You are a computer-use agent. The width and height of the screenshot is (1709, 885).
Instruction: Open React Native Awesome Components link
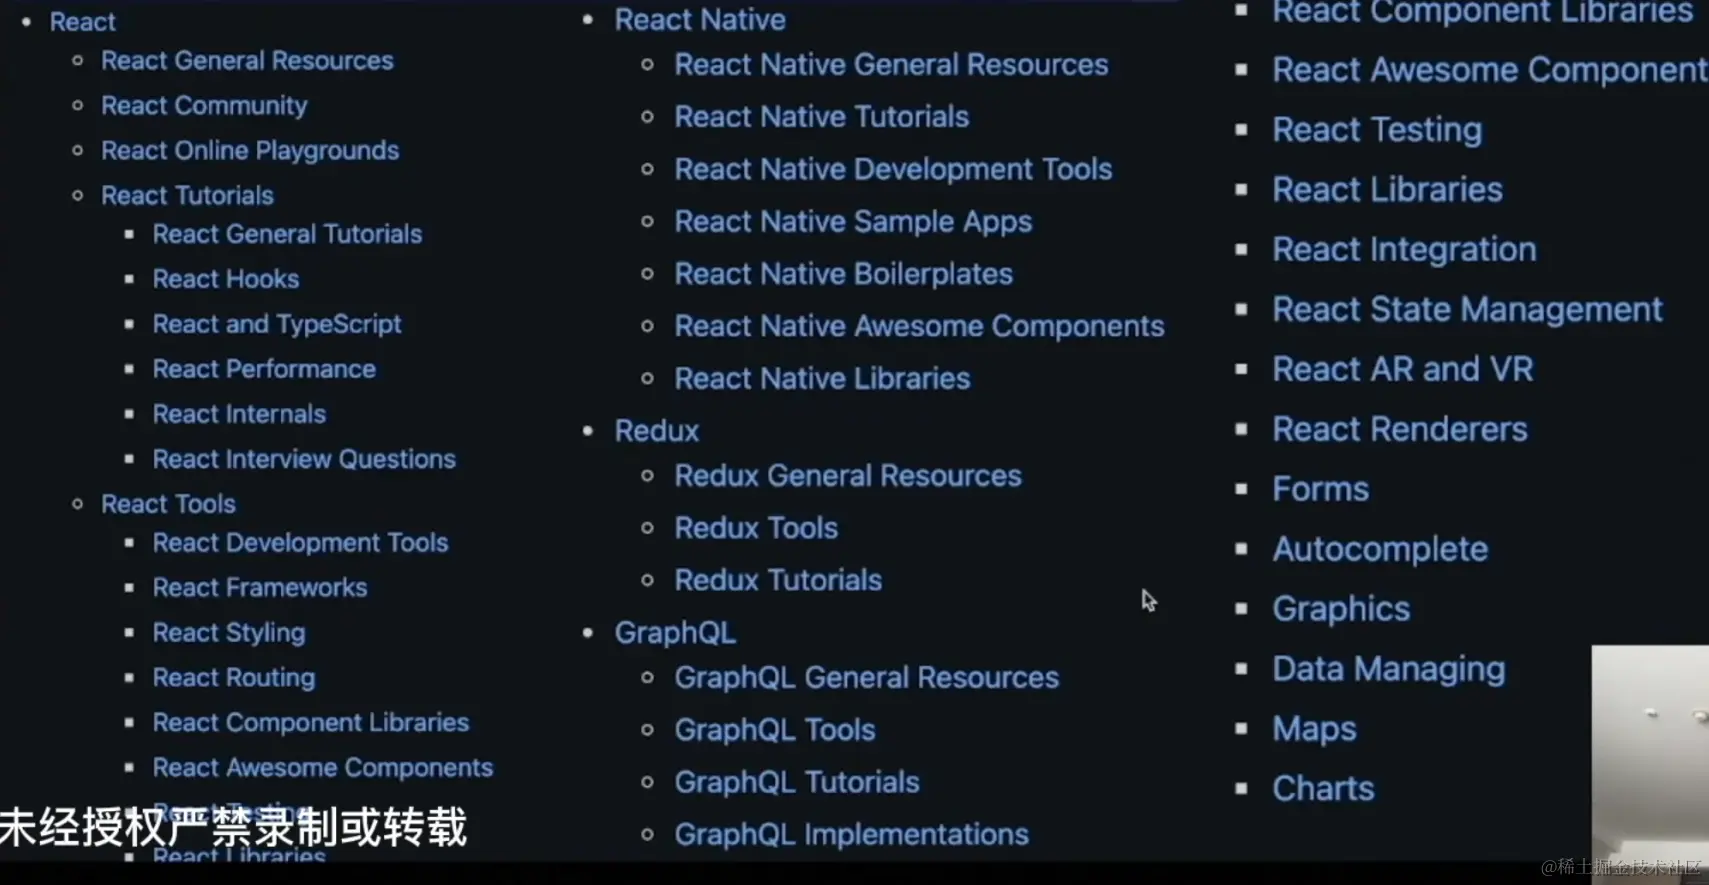[x=919, y=326]
